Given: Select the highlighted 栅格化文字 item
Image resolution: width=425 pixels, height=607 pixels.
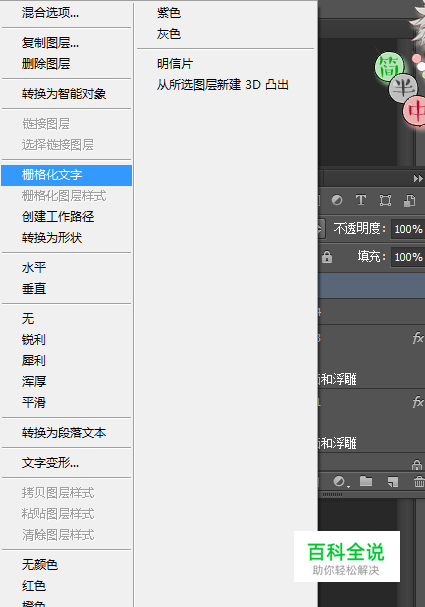Looking at the screenshot, I should tap(67, 175).
